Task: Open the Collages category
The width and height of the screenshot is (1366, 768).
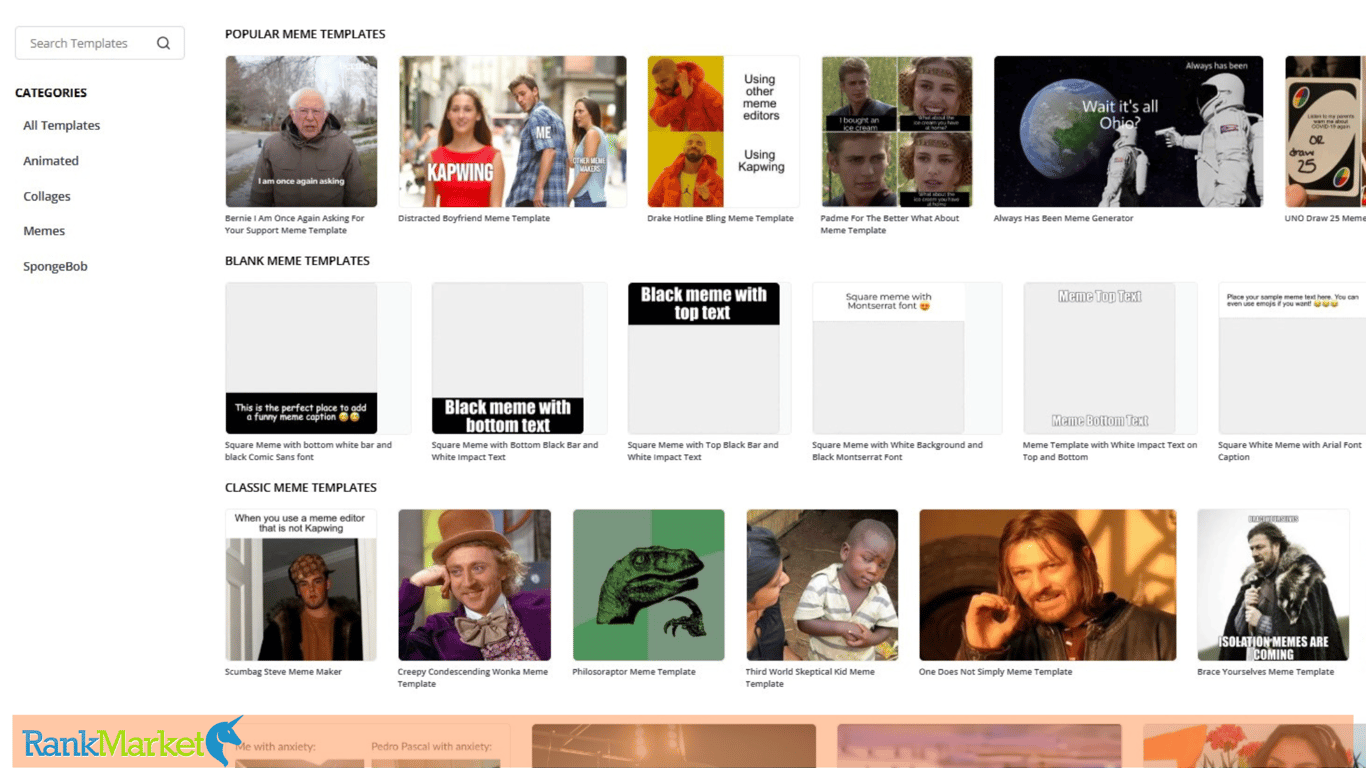Action: tap(47, 196)
